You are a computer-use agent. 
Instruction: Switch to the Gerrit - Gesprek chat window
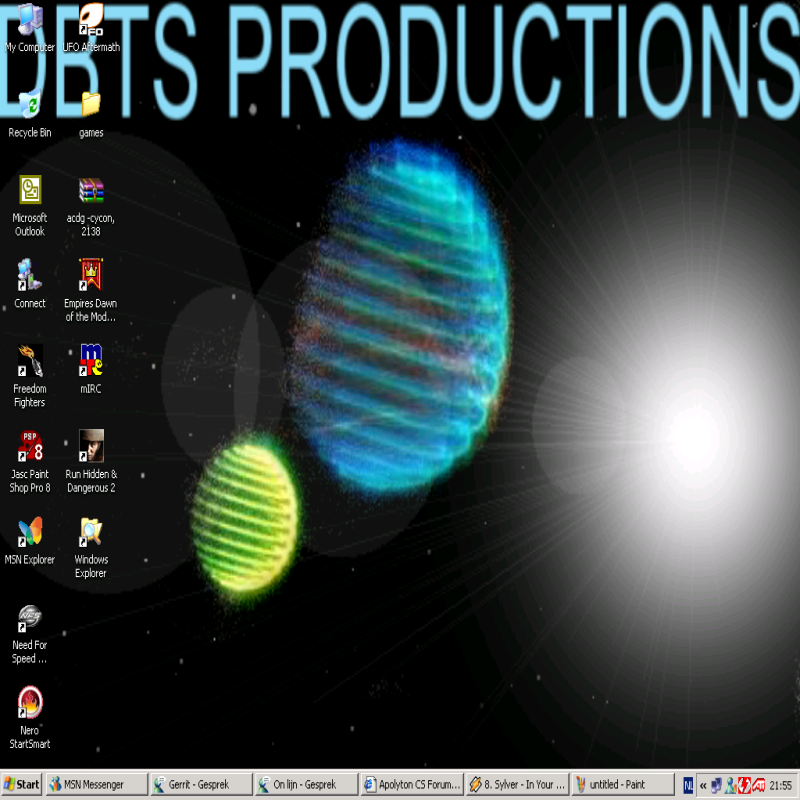200,785
